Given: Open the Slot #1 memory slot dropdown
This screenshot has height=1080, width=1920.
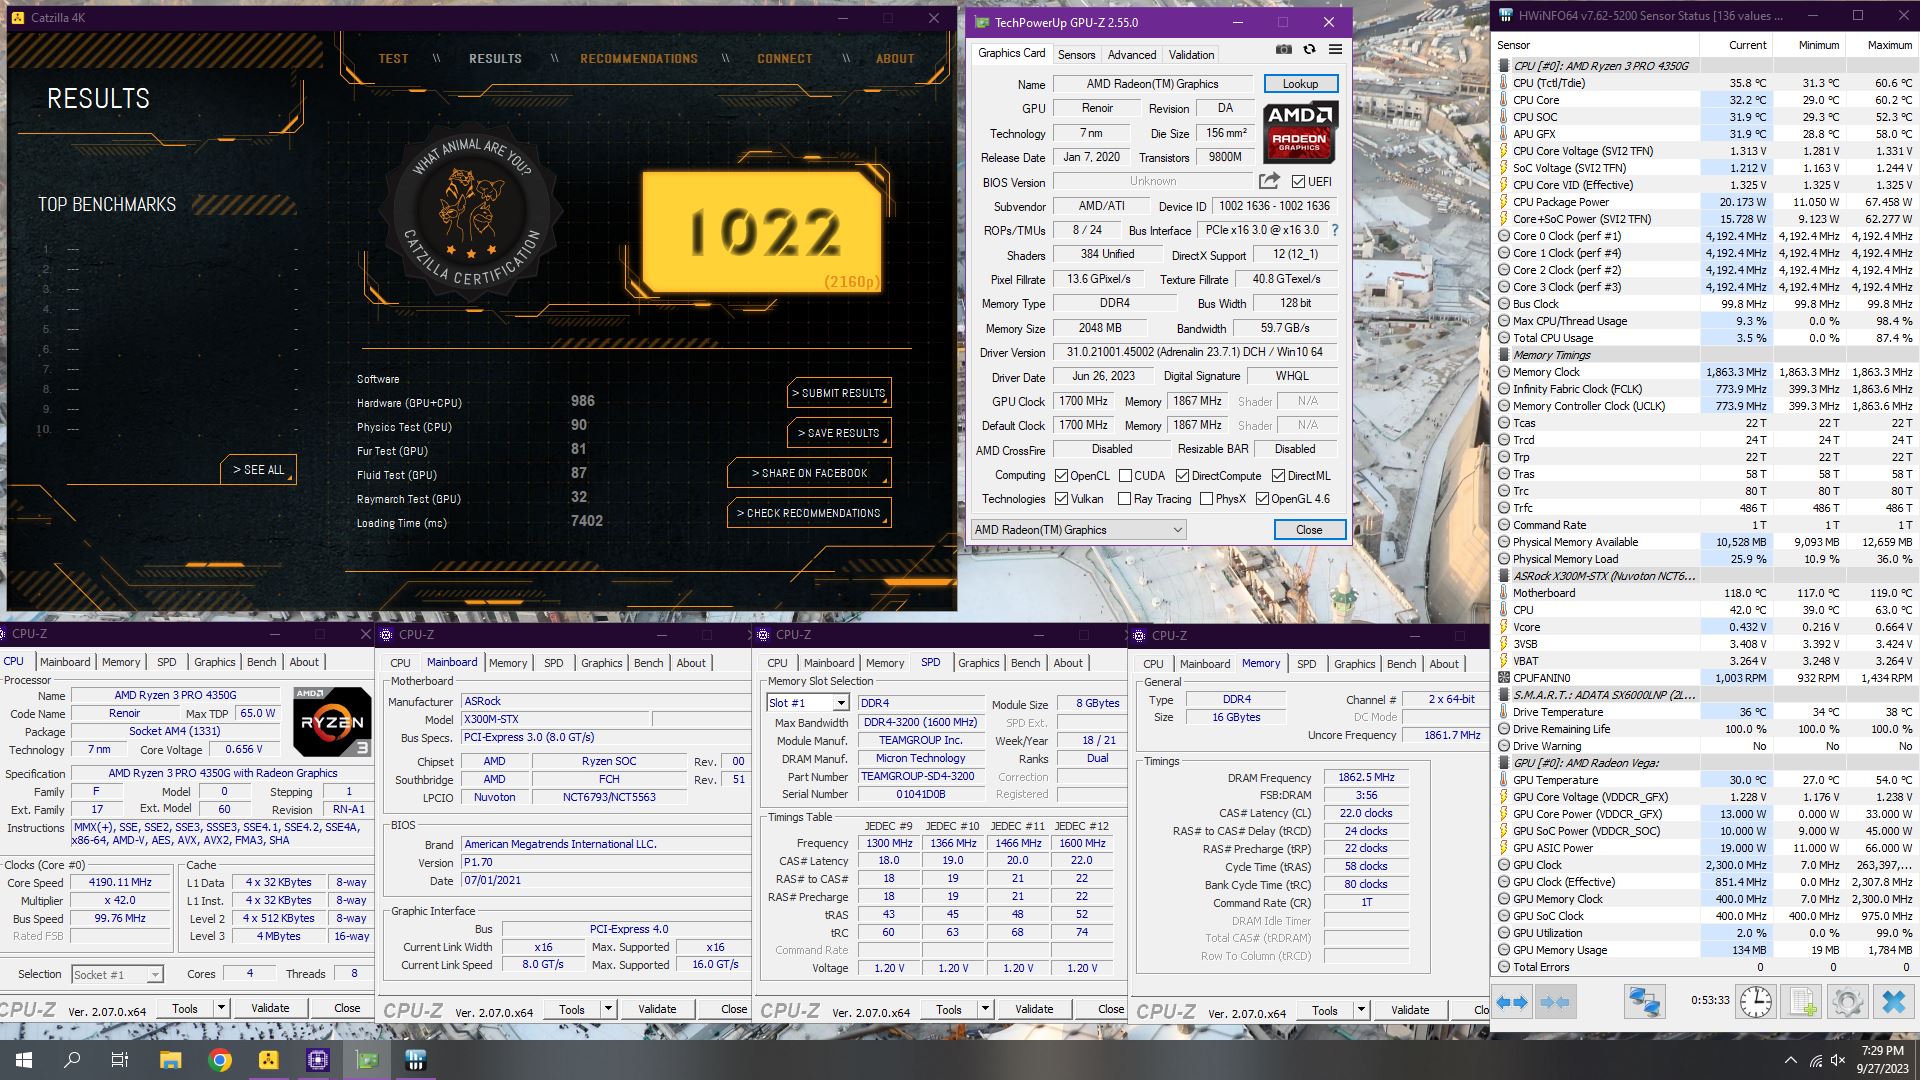Looking at the screenshot, I should pos(808,703).
